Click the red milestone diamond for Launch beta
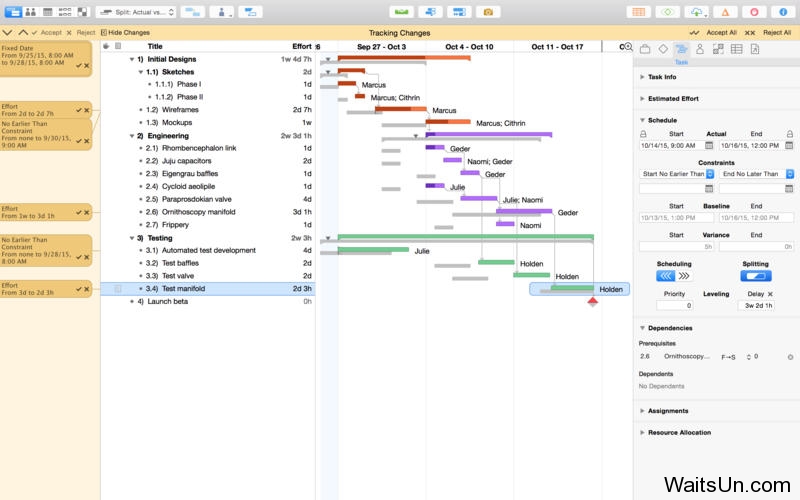The image size is (800, 500). [x=592, y=302]
